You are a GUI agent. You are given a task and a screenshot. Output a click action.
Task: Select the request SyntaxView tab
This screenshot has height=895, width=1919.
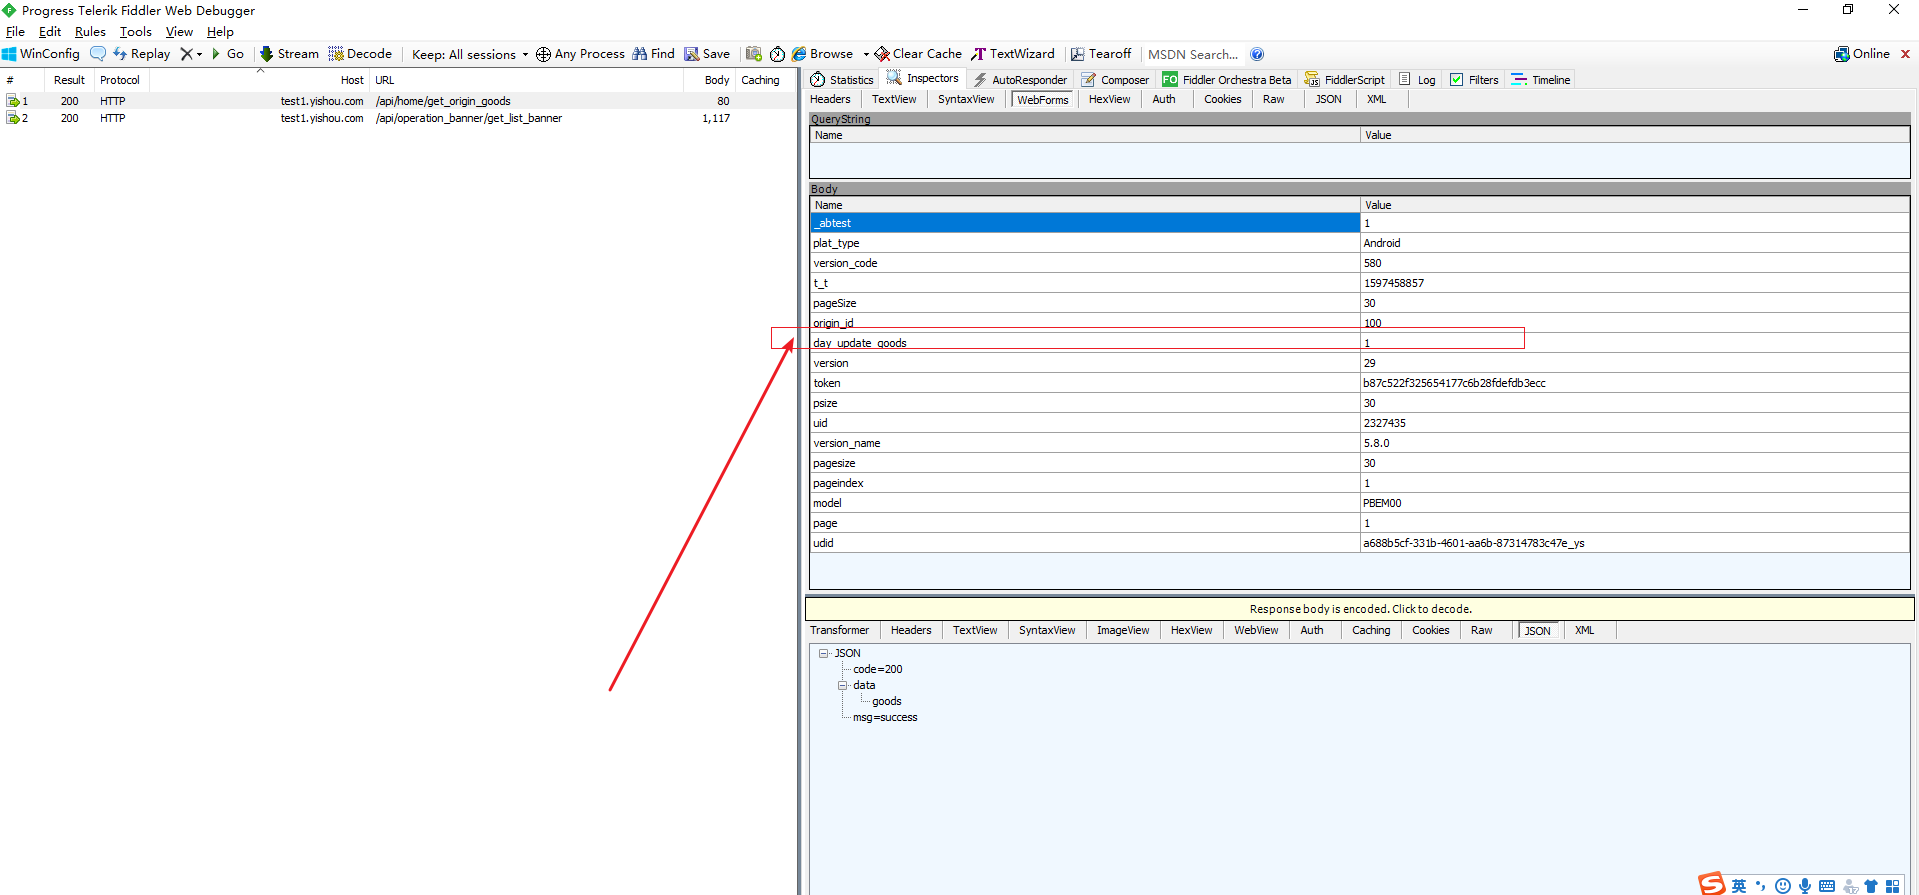click(x=966, y=99)
